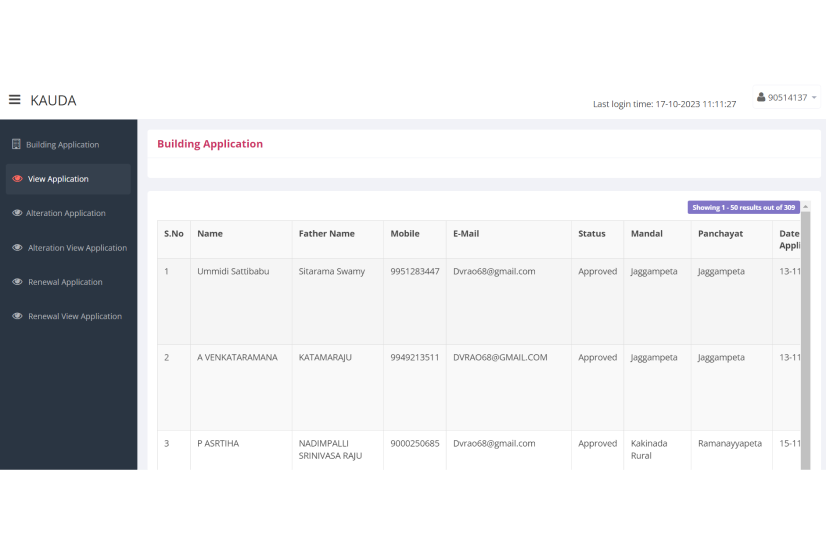Click the eye icon beside Renewal Application
The image size is (826, 551).
click(x=17, y=282)
